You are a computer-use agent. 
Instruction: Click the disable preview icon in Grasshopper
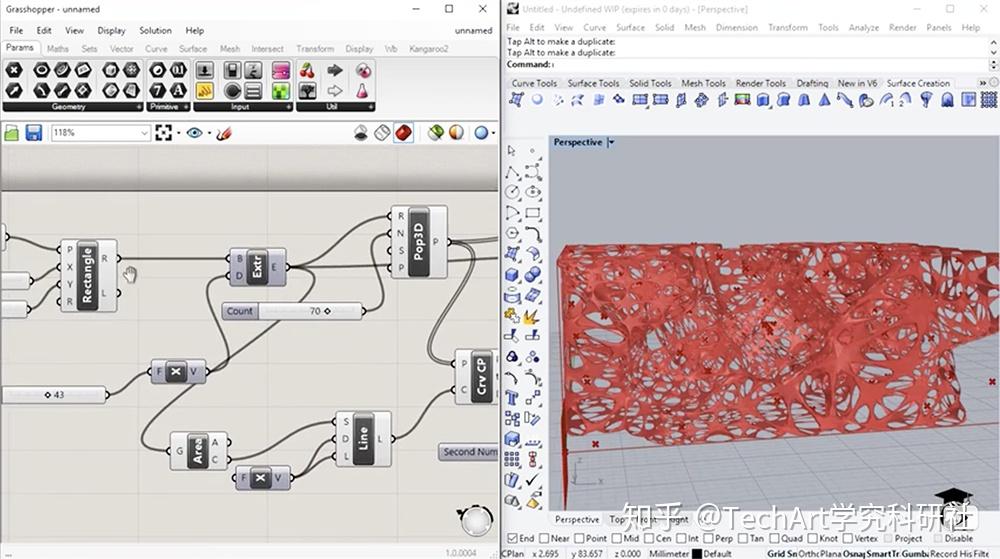click(x=360, y=133)
